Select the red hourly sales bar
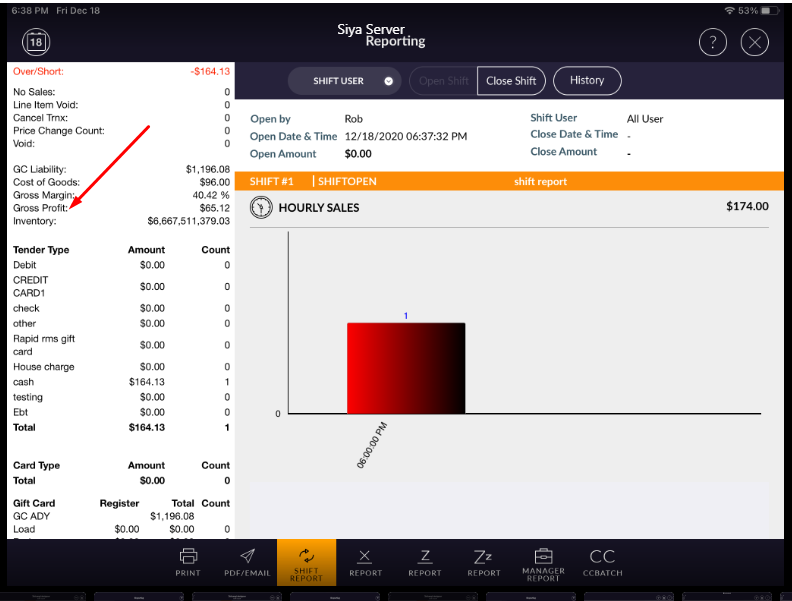The image size is (792, 601). pyautogui.click(x=405, y=367)
